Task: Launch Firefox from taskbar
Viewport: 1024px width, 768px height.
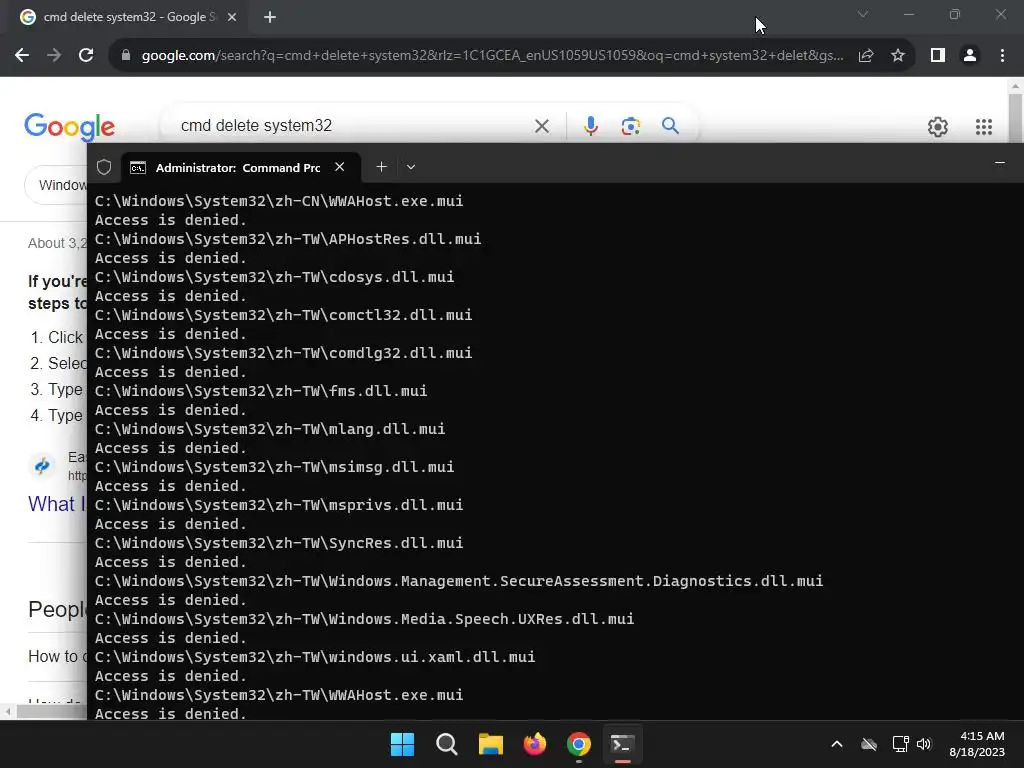Action: point(535,744)
